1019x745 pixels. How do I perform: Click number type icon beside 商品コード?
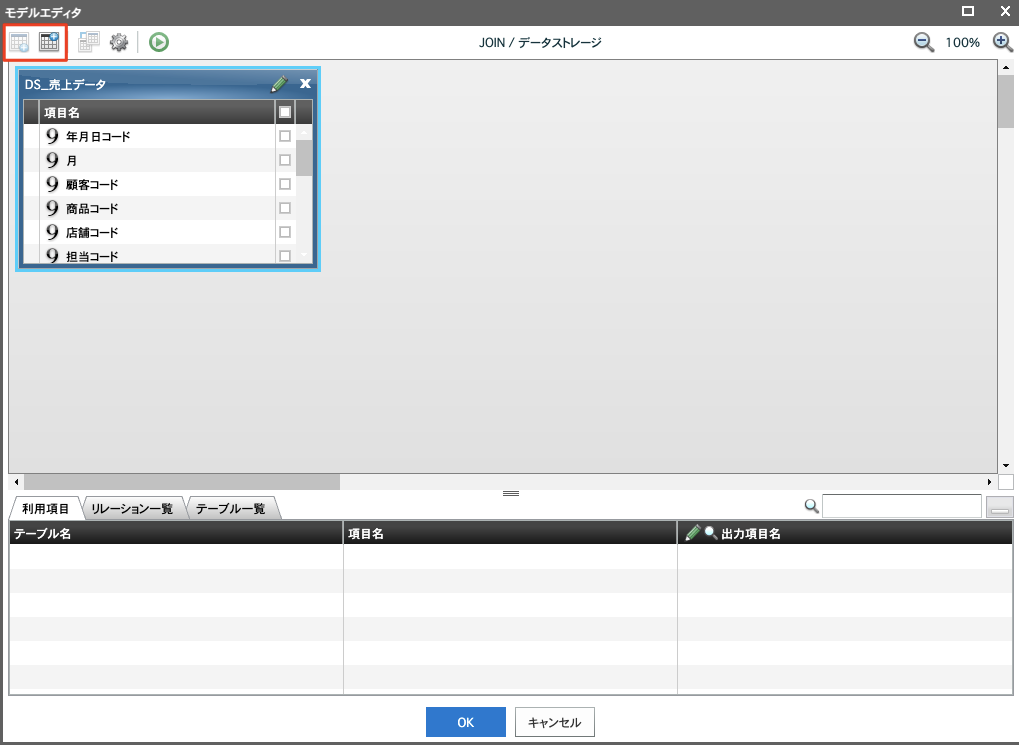click(52, 208)
